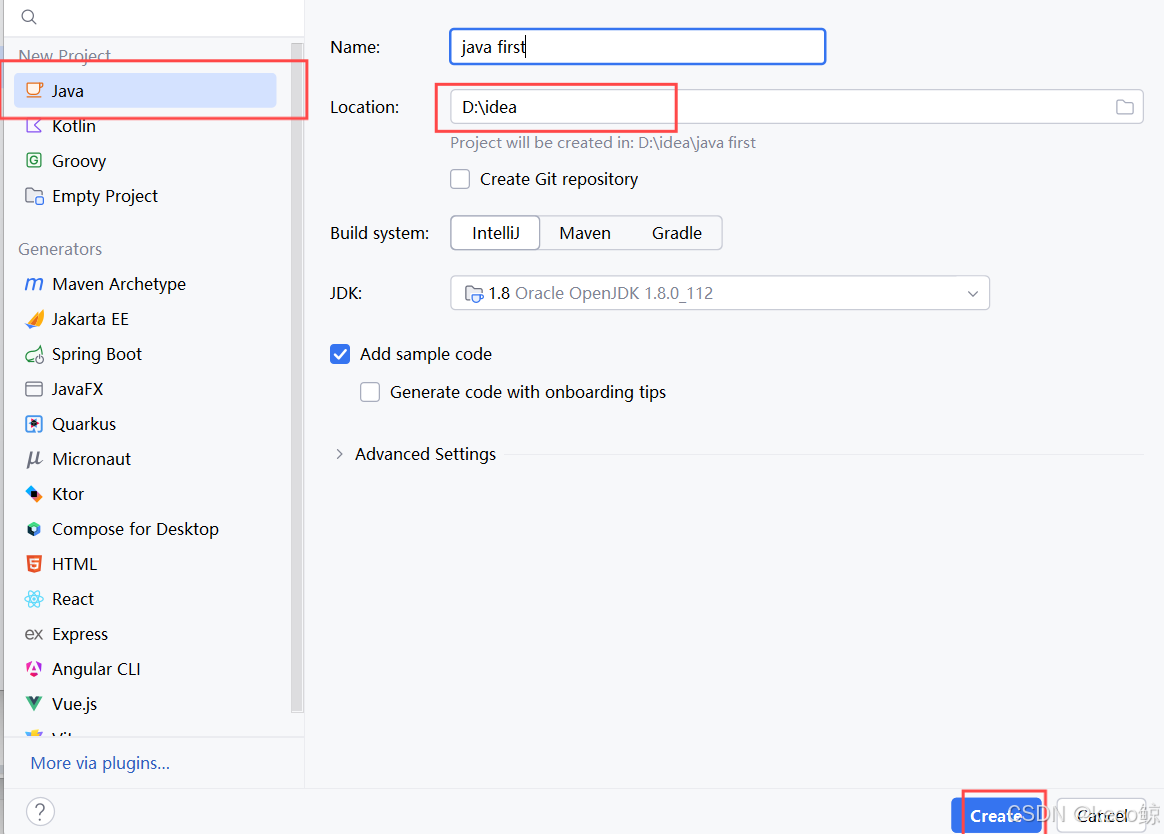This screenshot has height=834, width=1164.
Task: Click the Vue.js V icon
Action: click(x=34, y=703)
